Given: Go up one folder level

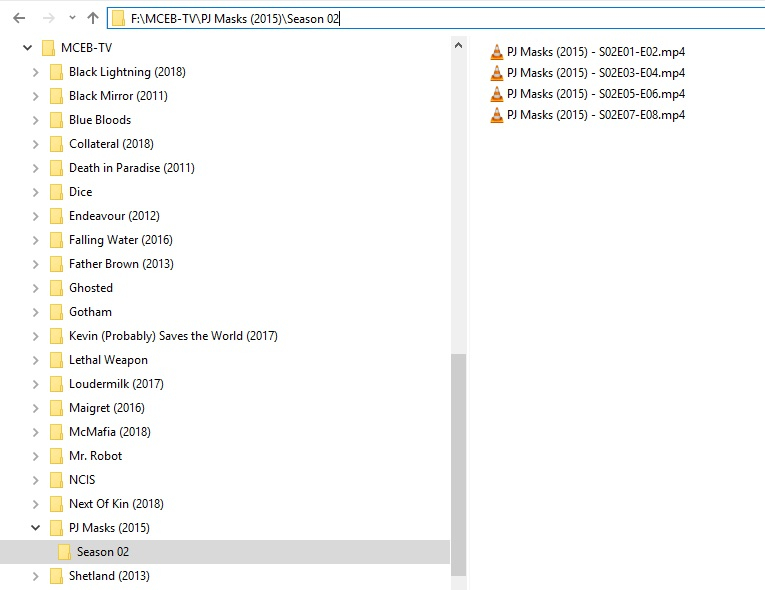Looking at the screenshot, I should tap(93, 18).
